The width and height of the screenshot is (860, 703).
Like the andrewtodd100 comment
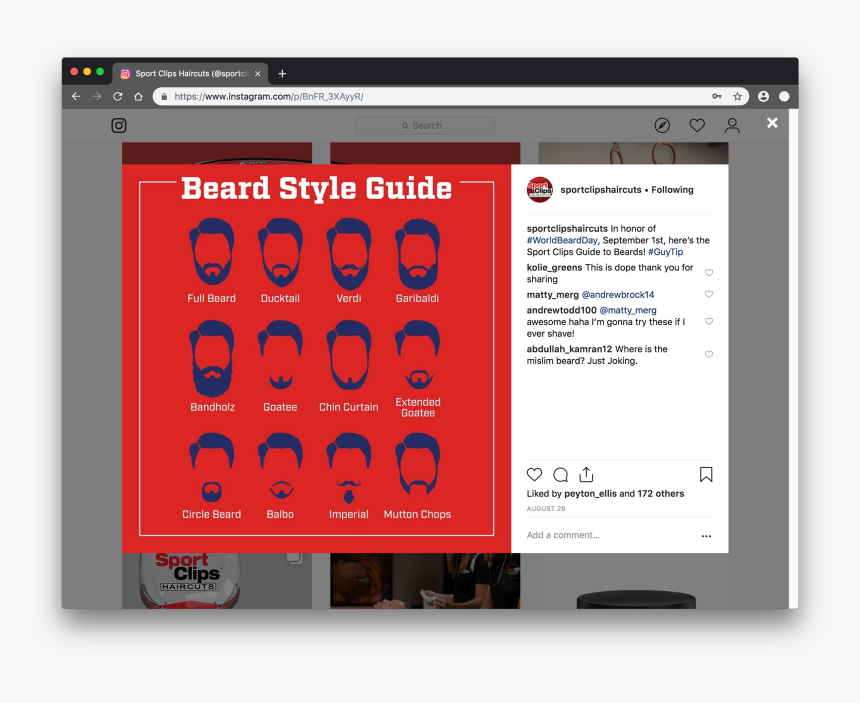pos(709,321)
